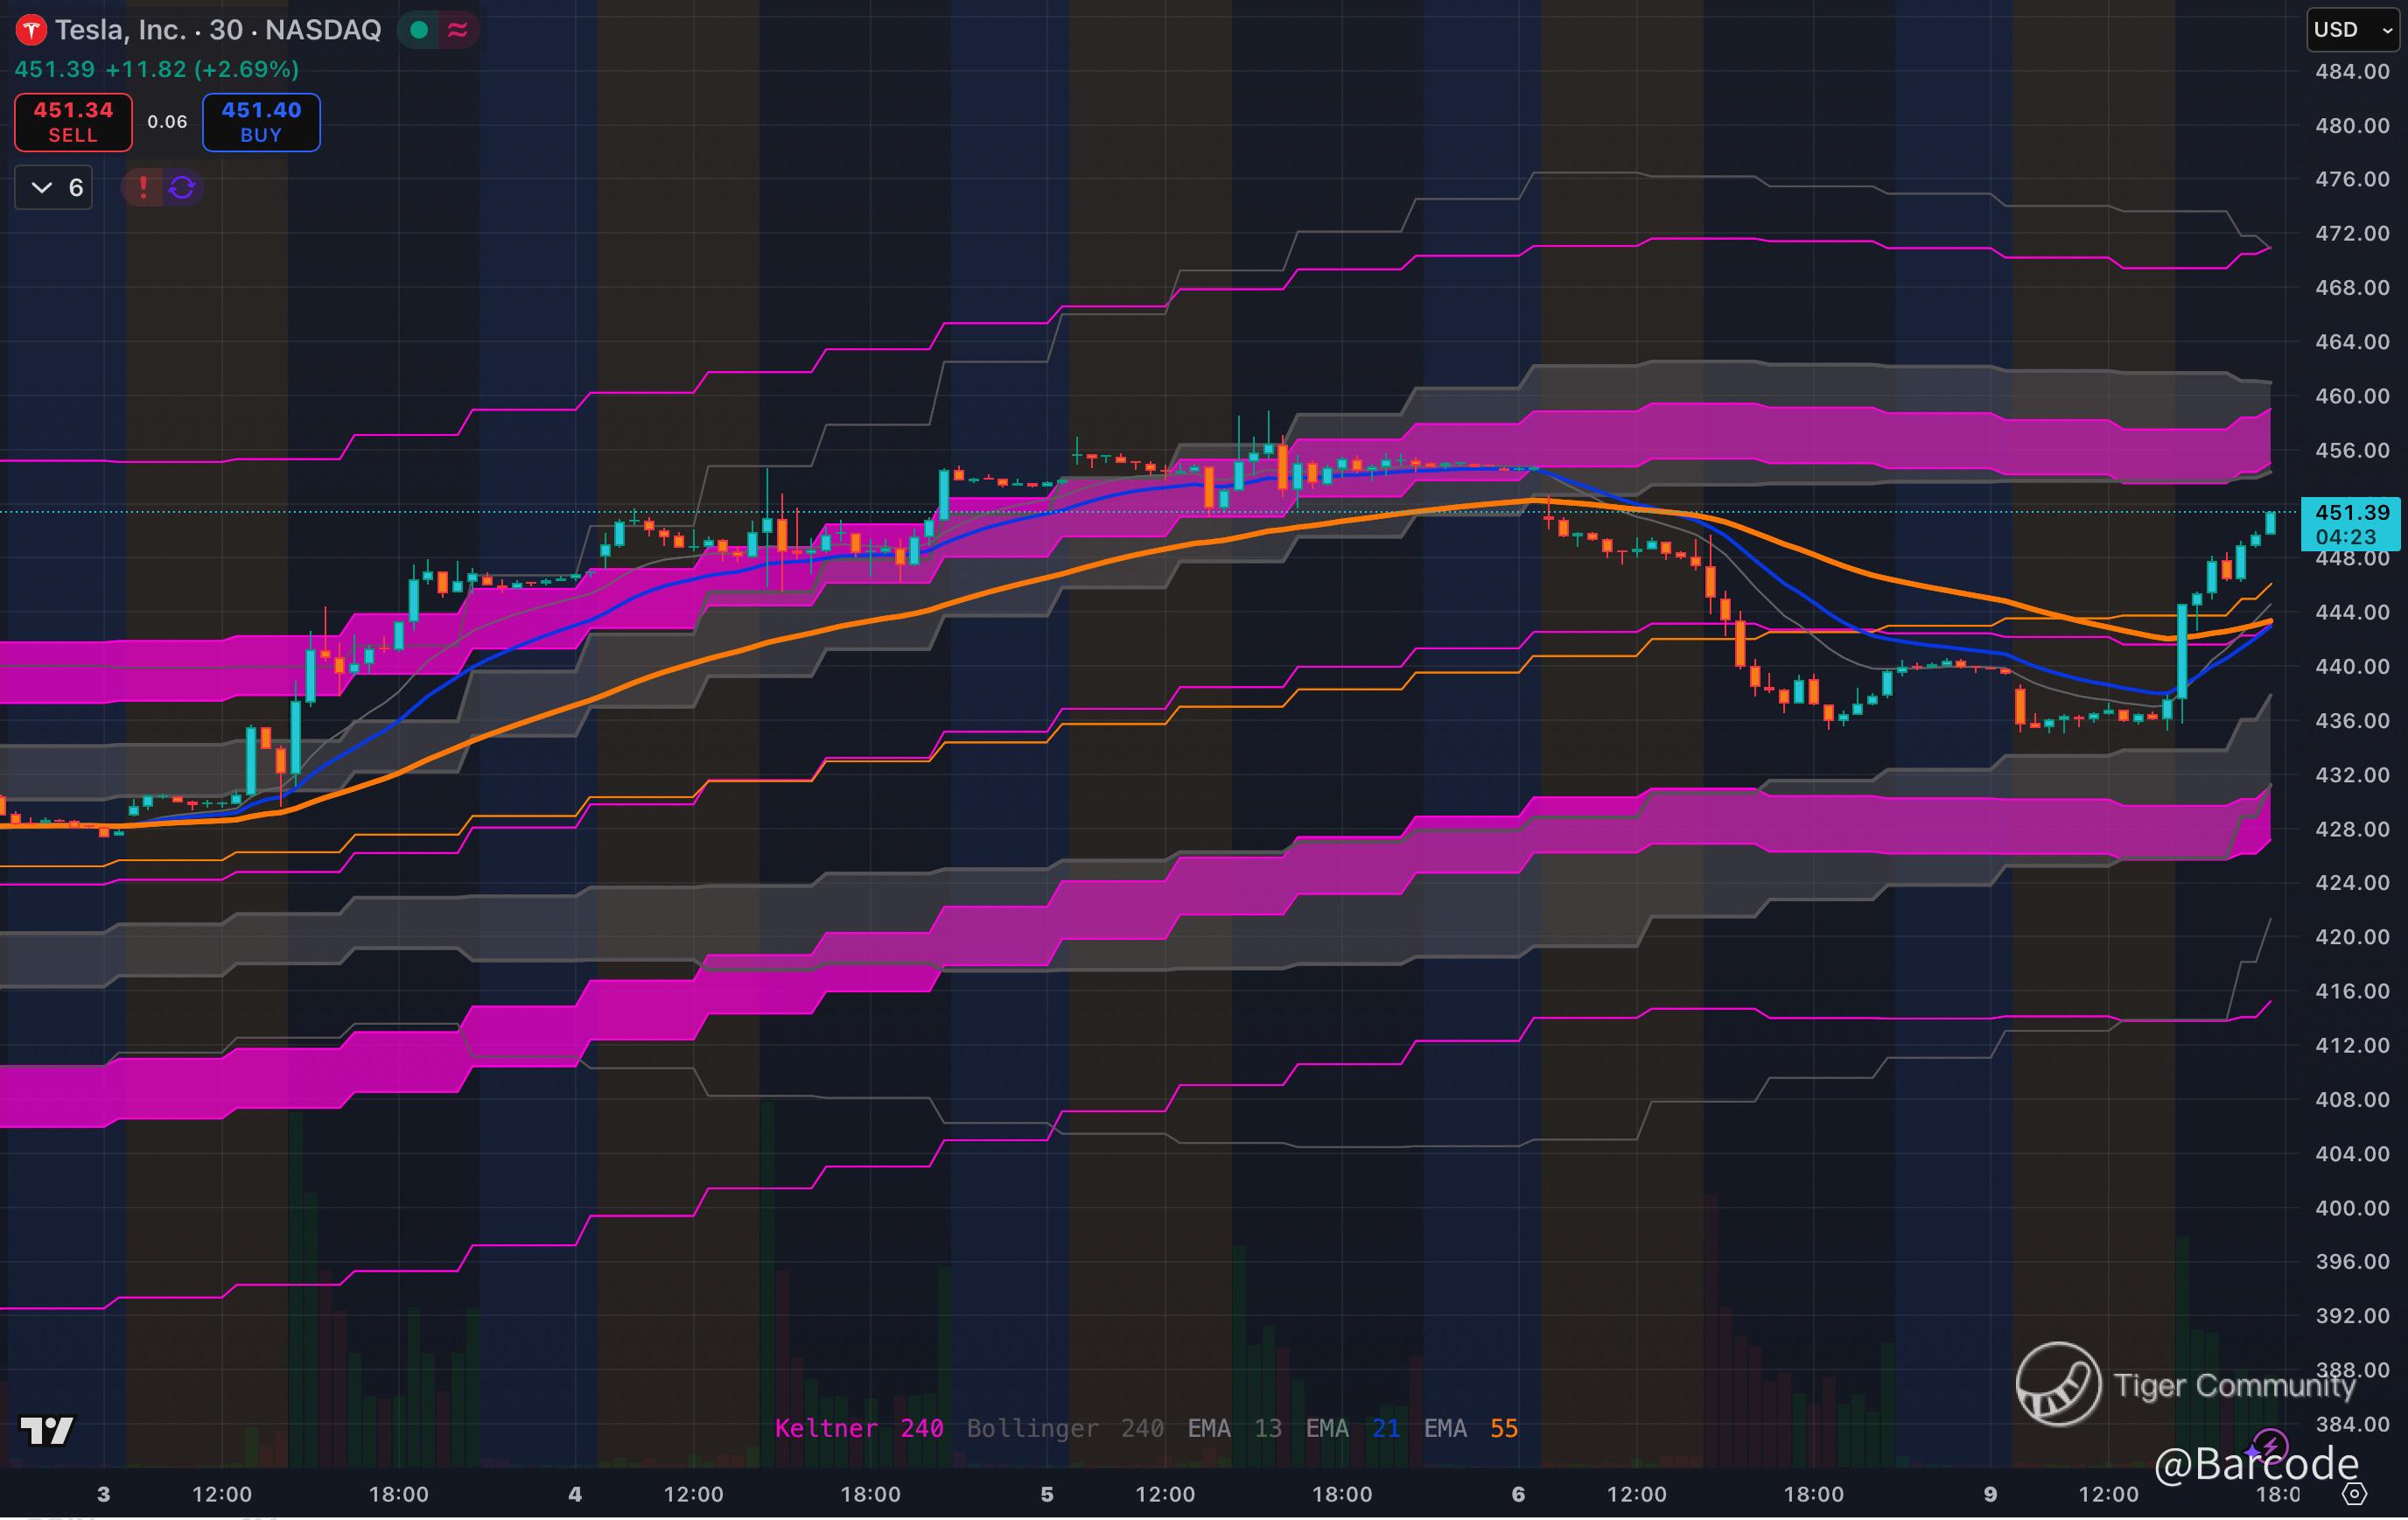Click the Tiger Community tiger logo
The image size is (2408, 1520).
2058,1384
